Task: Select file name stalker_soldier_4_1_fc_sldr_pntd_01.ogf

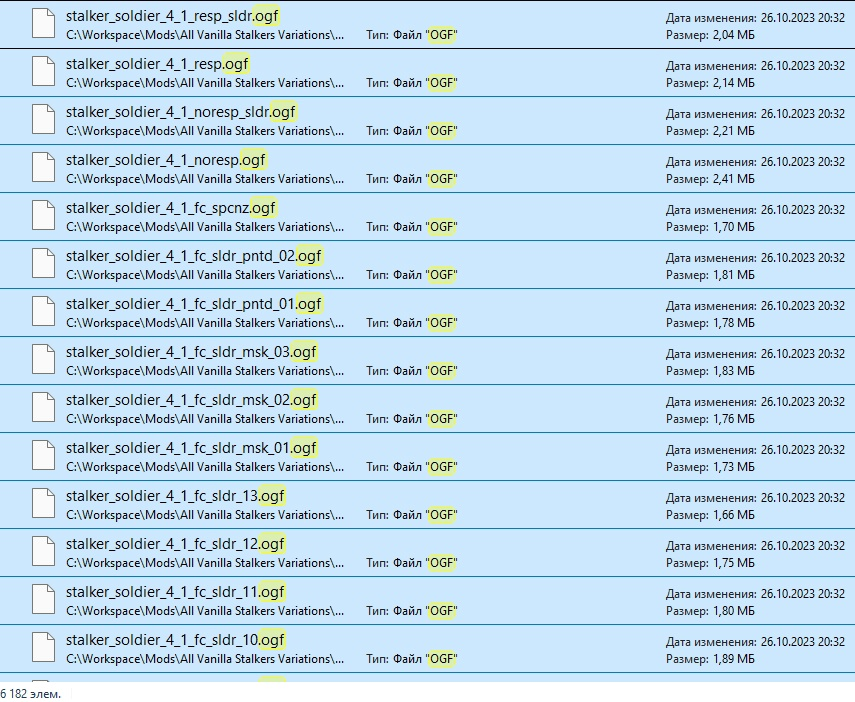Action: point(194,304)
